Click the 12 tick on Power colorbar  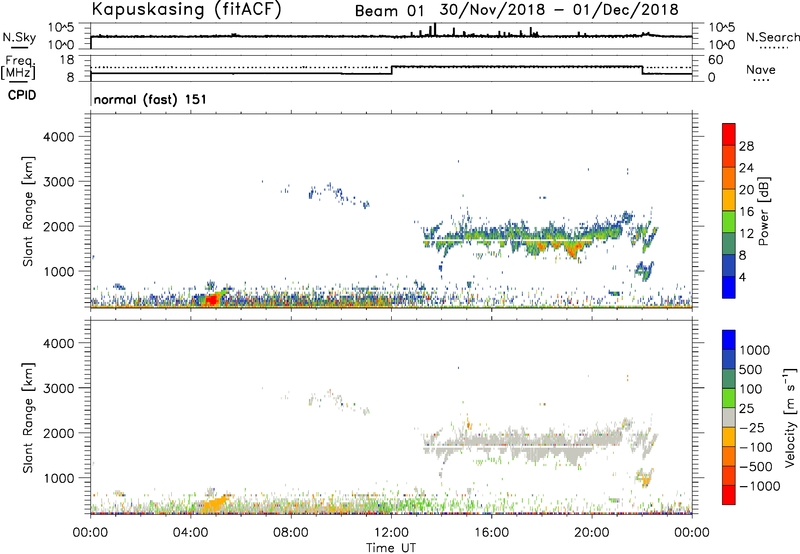[x=746, y=234]
